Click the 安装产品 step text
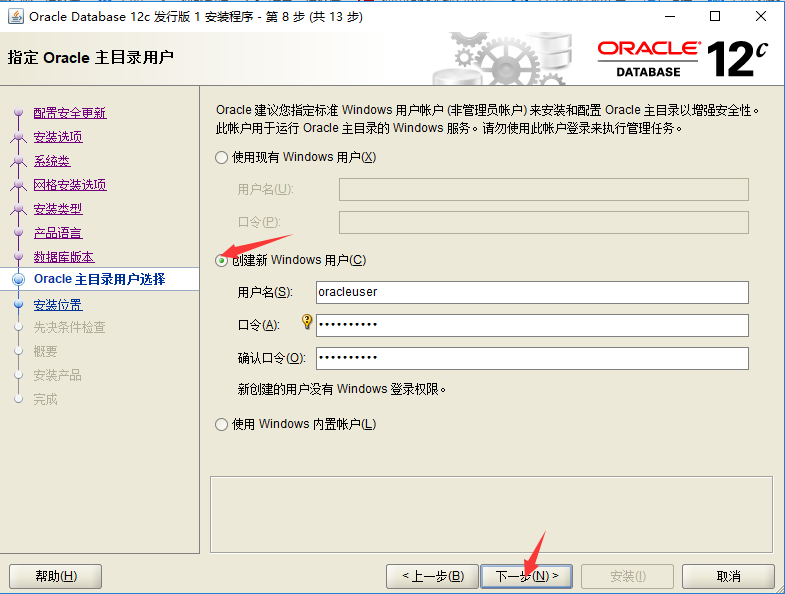Image resolution: width=785 pixels, height=594 pixels. point(57,376)
